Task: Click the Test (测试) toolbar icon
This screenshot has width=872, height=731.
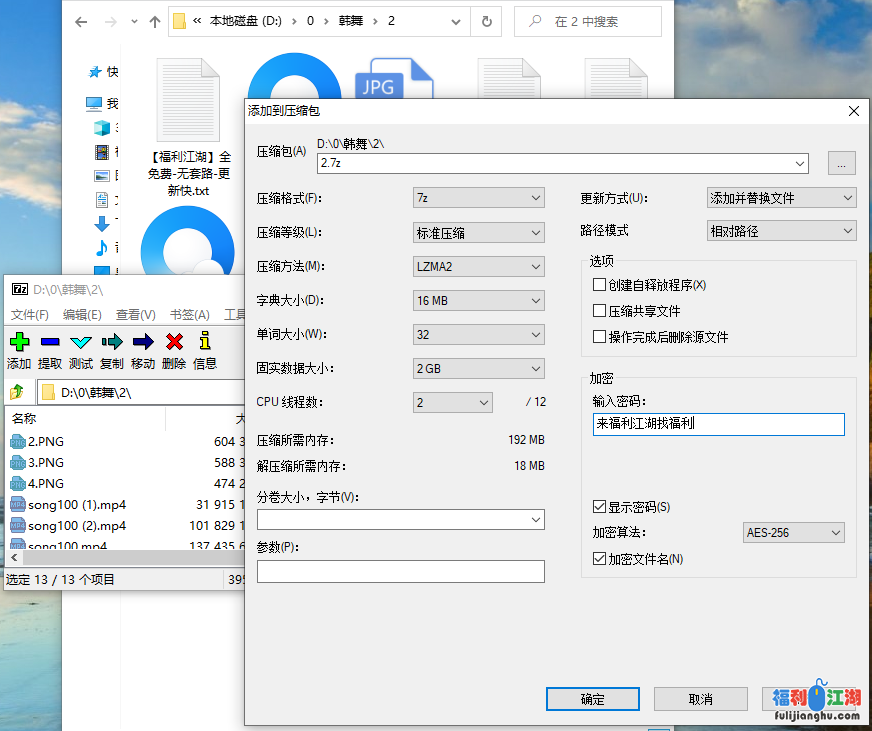Action: [81, 342]
